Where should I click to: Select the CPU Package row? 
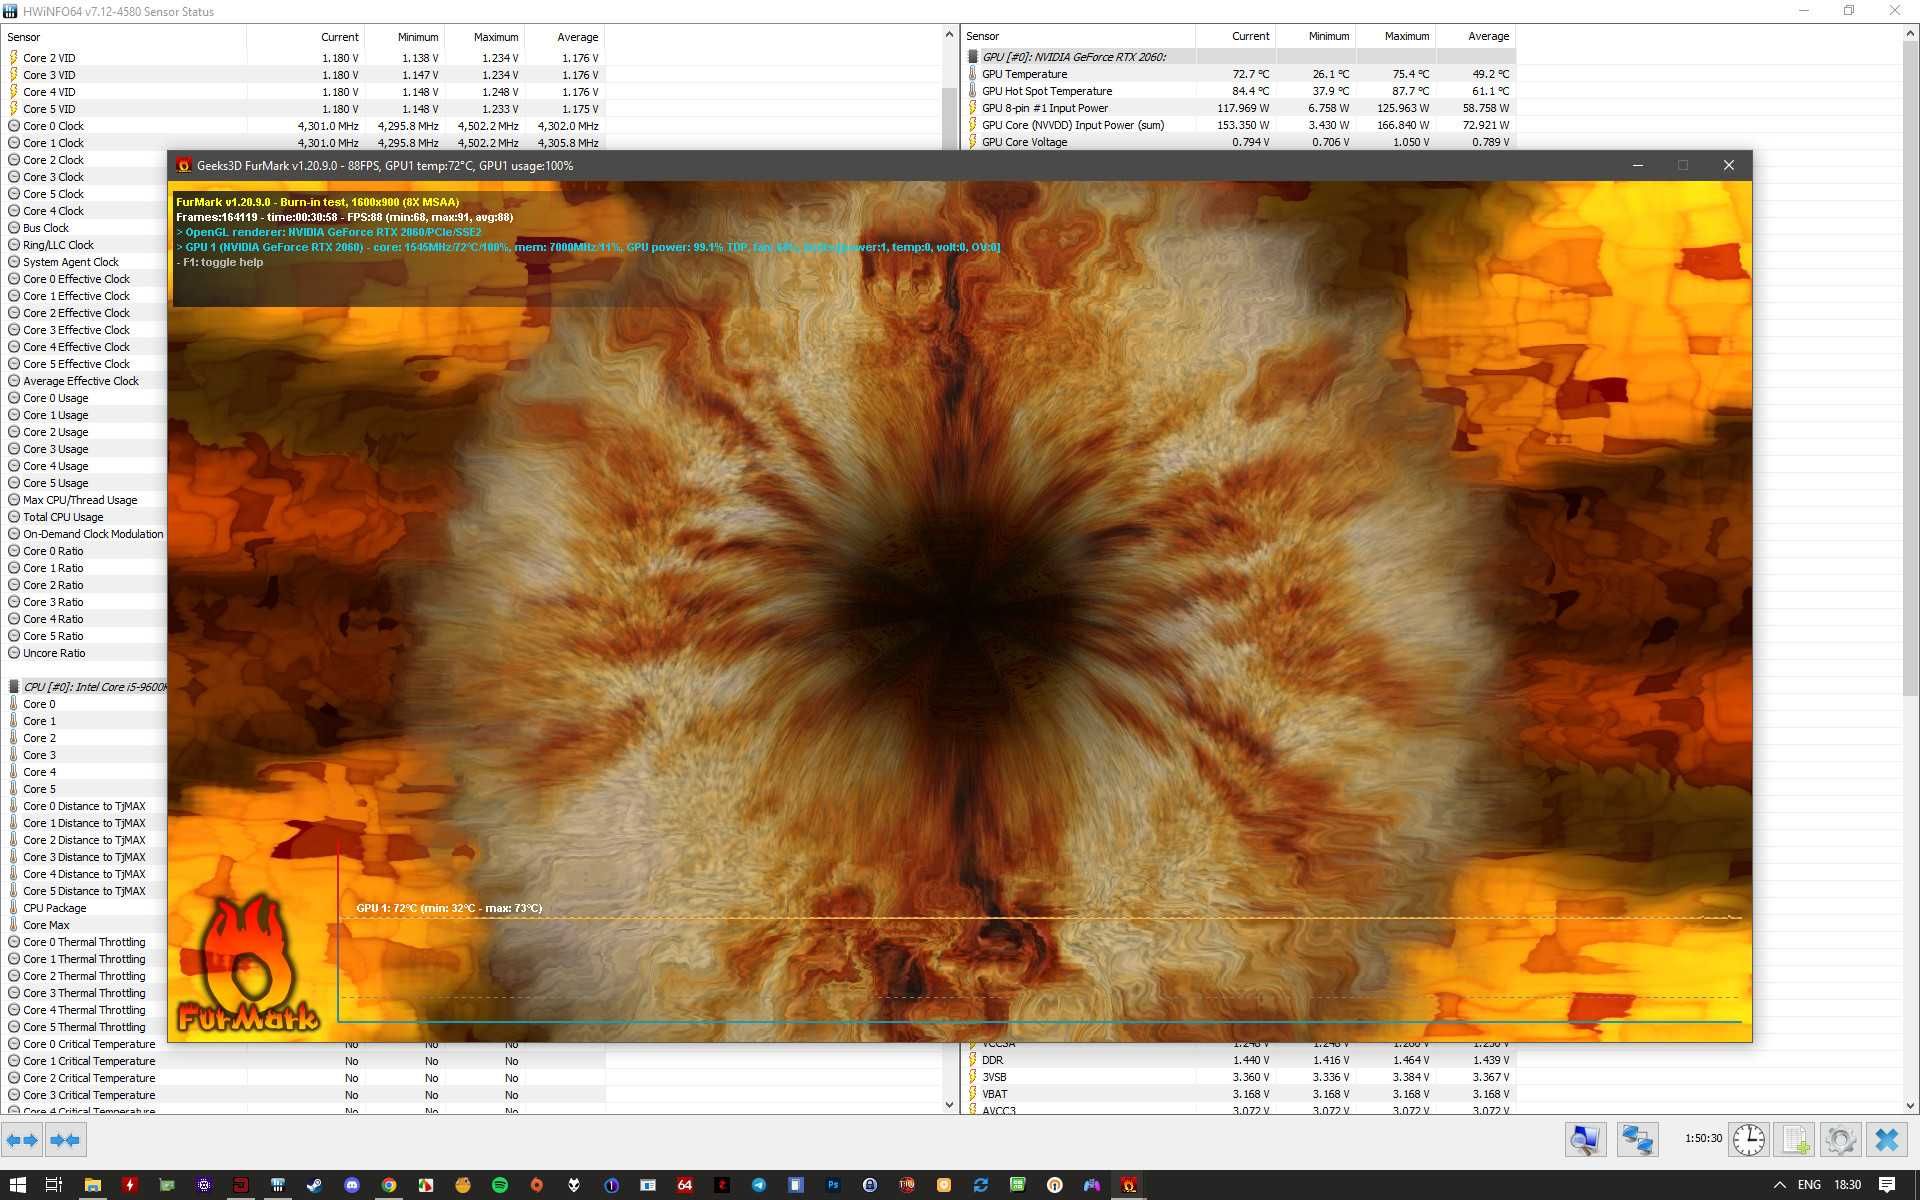pyautogui.click(x=85, y=908)
